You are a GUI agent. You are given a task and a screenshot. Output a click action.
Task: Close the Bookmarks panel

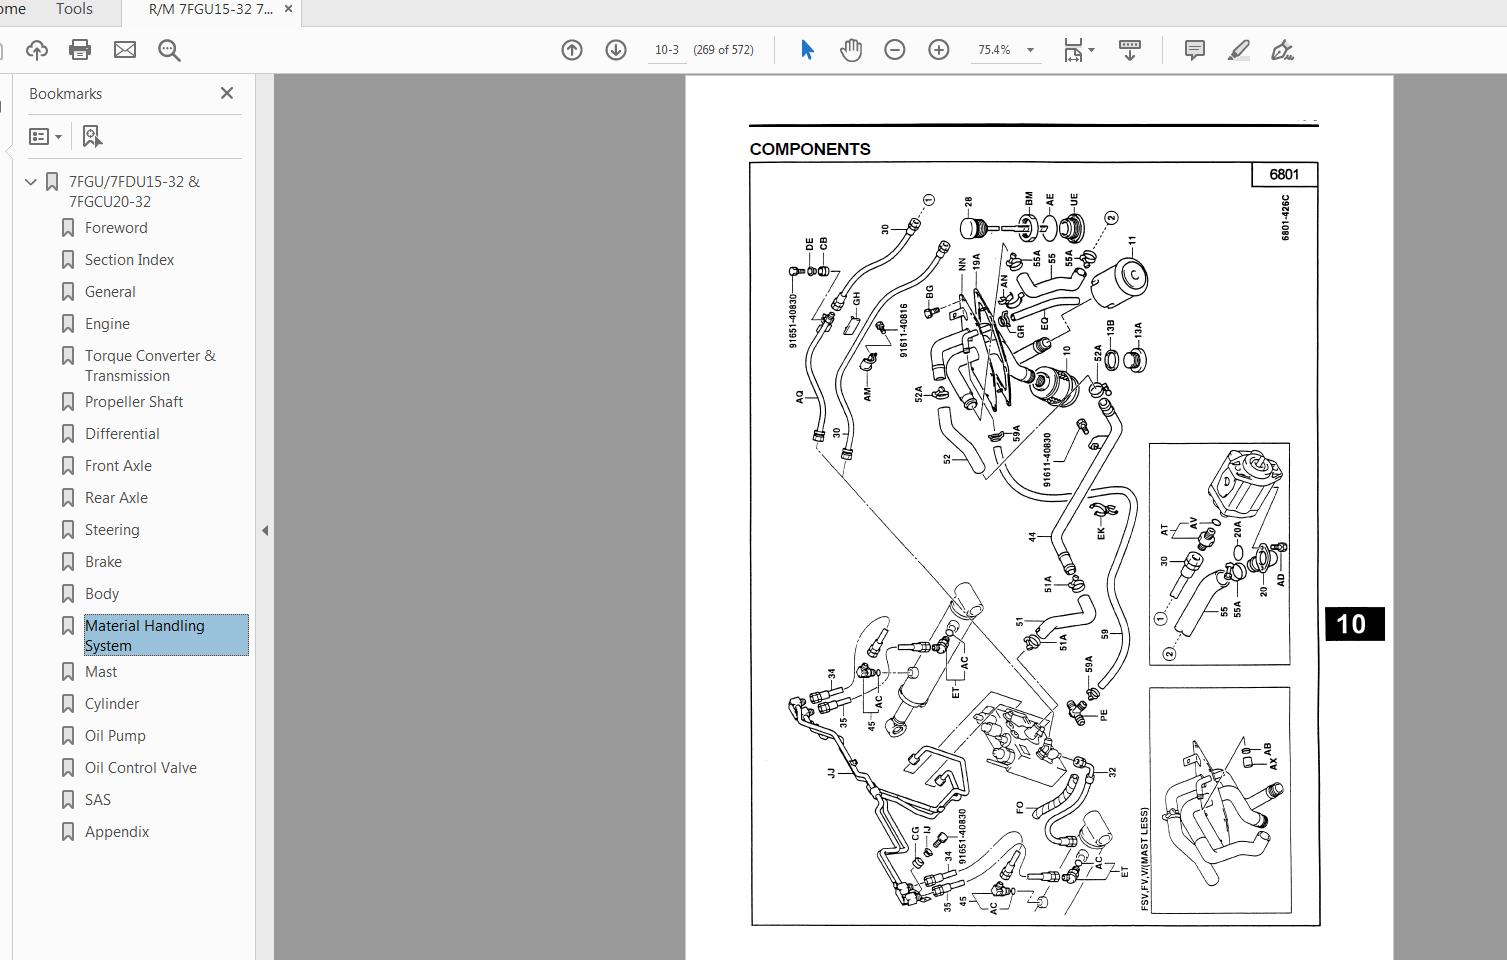[227, 93]
